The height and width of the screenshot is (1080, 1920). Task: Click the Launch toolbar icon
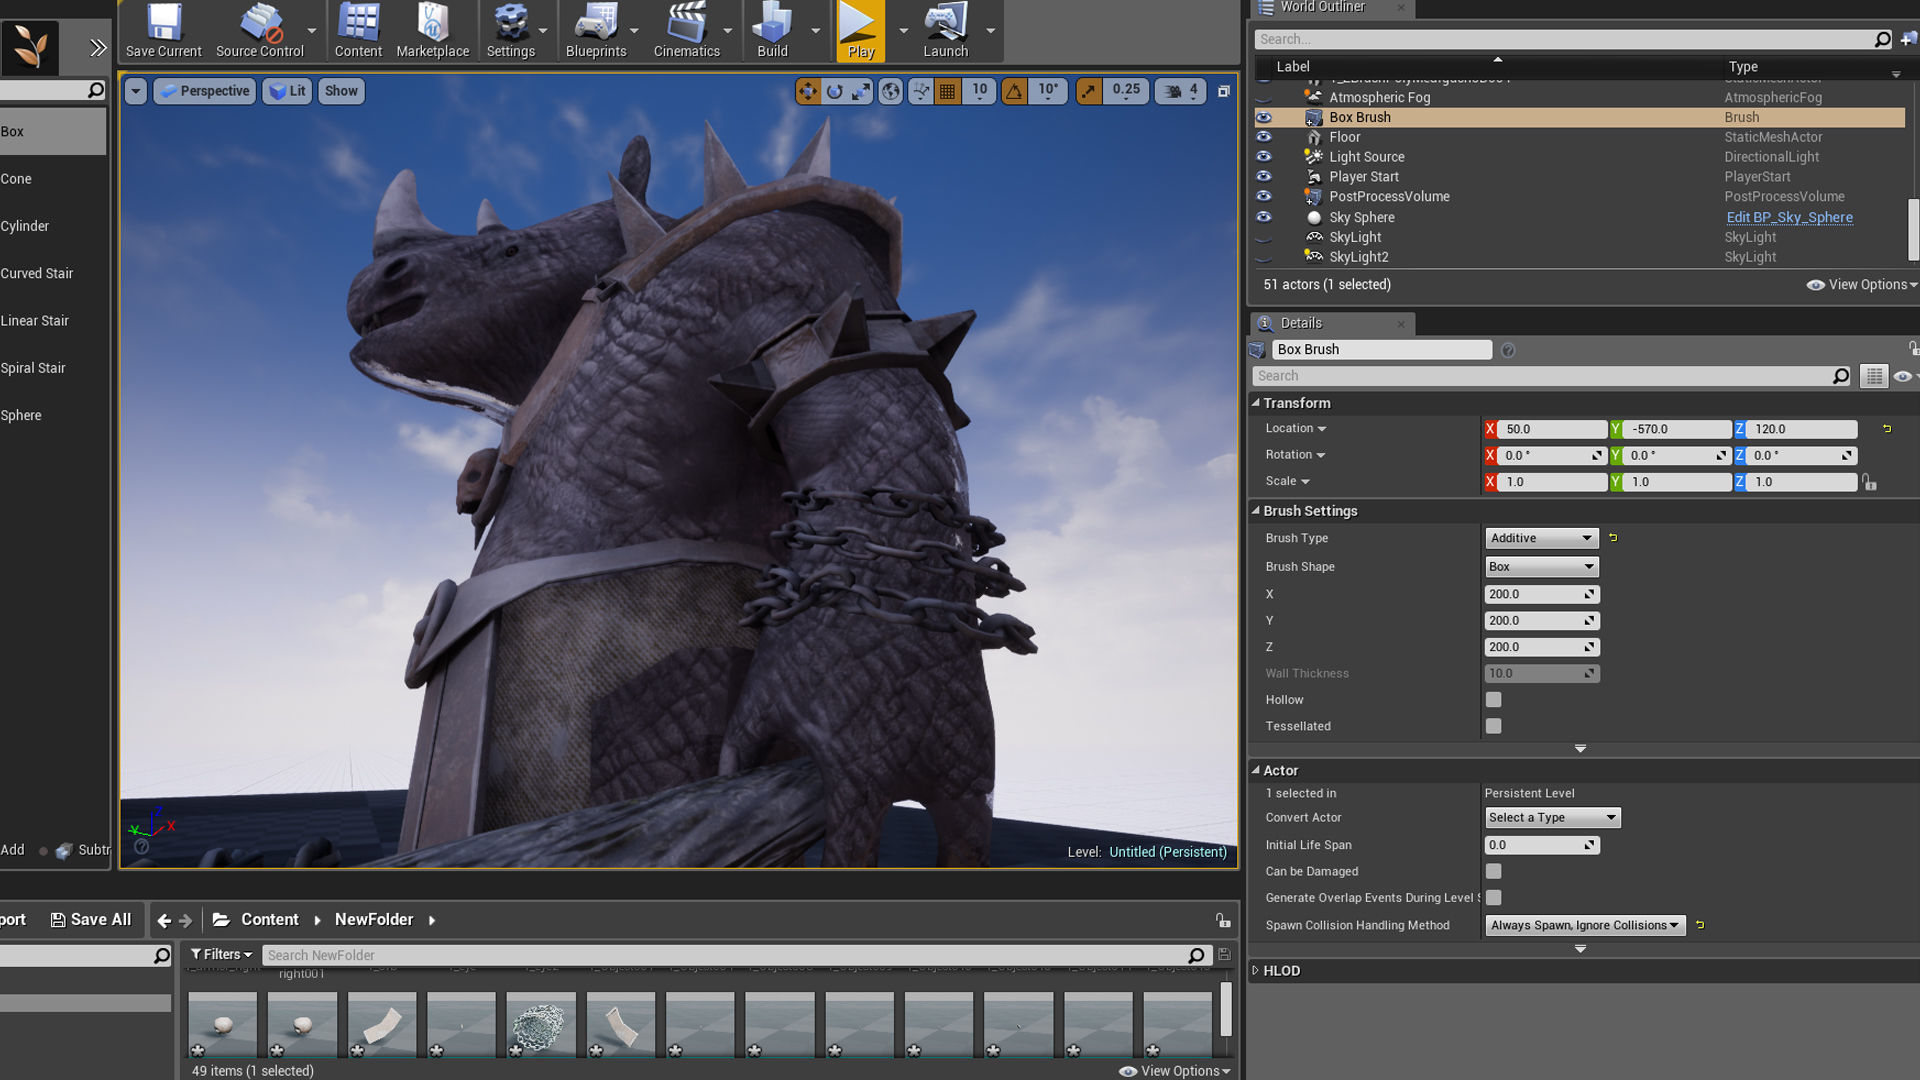(x=945, y=31)
